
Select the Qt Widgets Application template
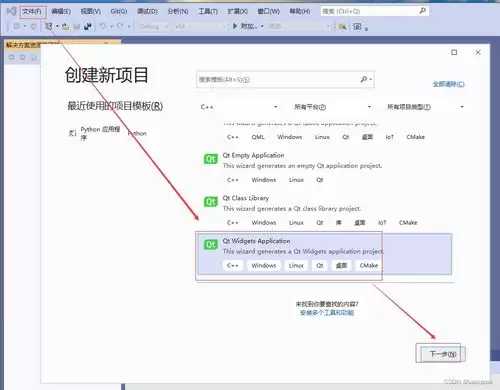coord(325,255)
